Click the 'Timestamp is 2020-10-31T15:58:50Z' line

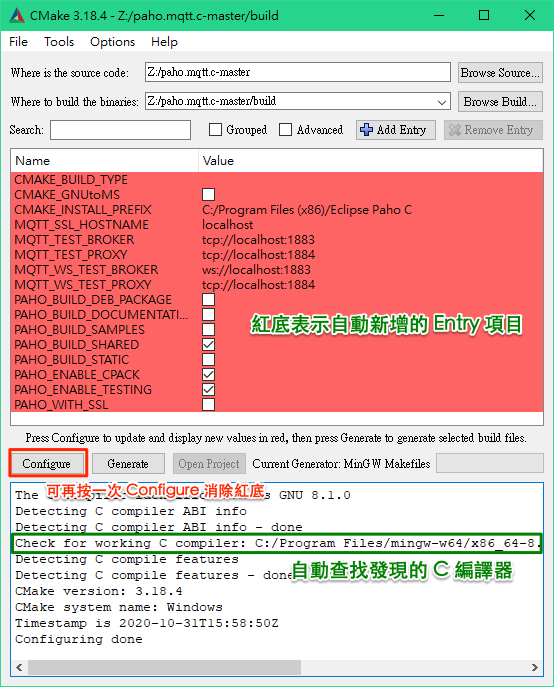click(146, 623)
